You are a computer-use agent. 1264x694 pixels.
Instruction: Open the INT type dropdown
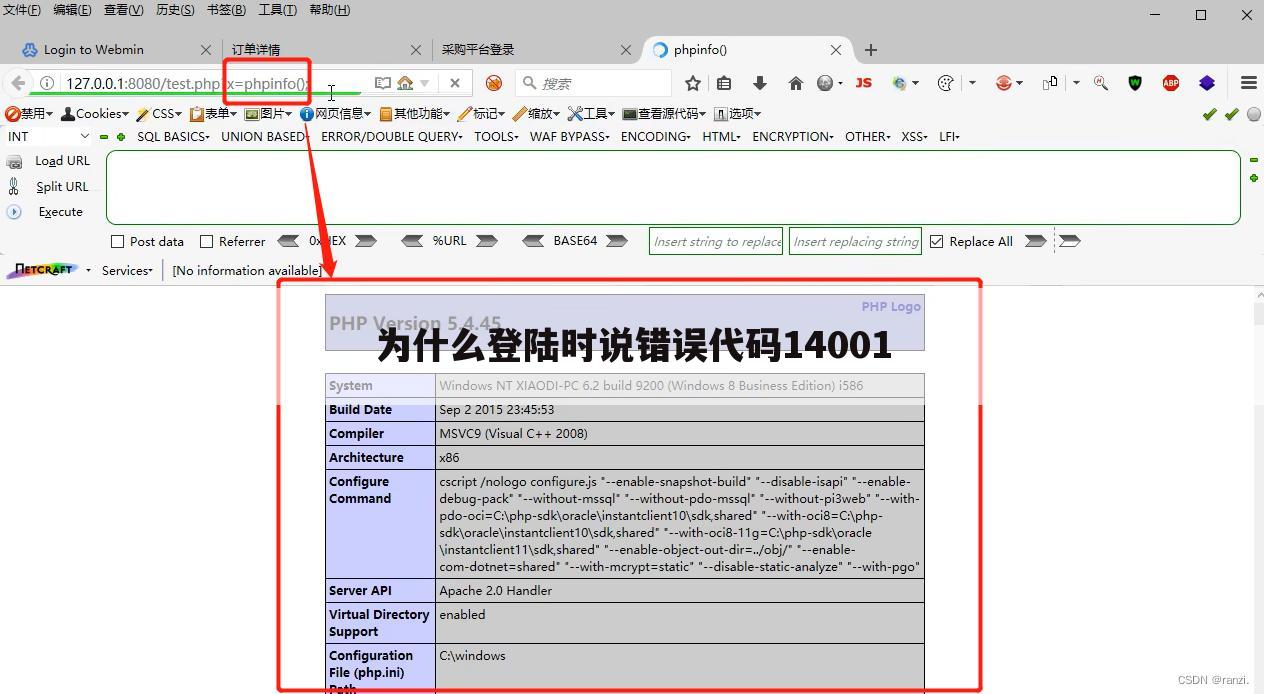(x=49, y=137)
